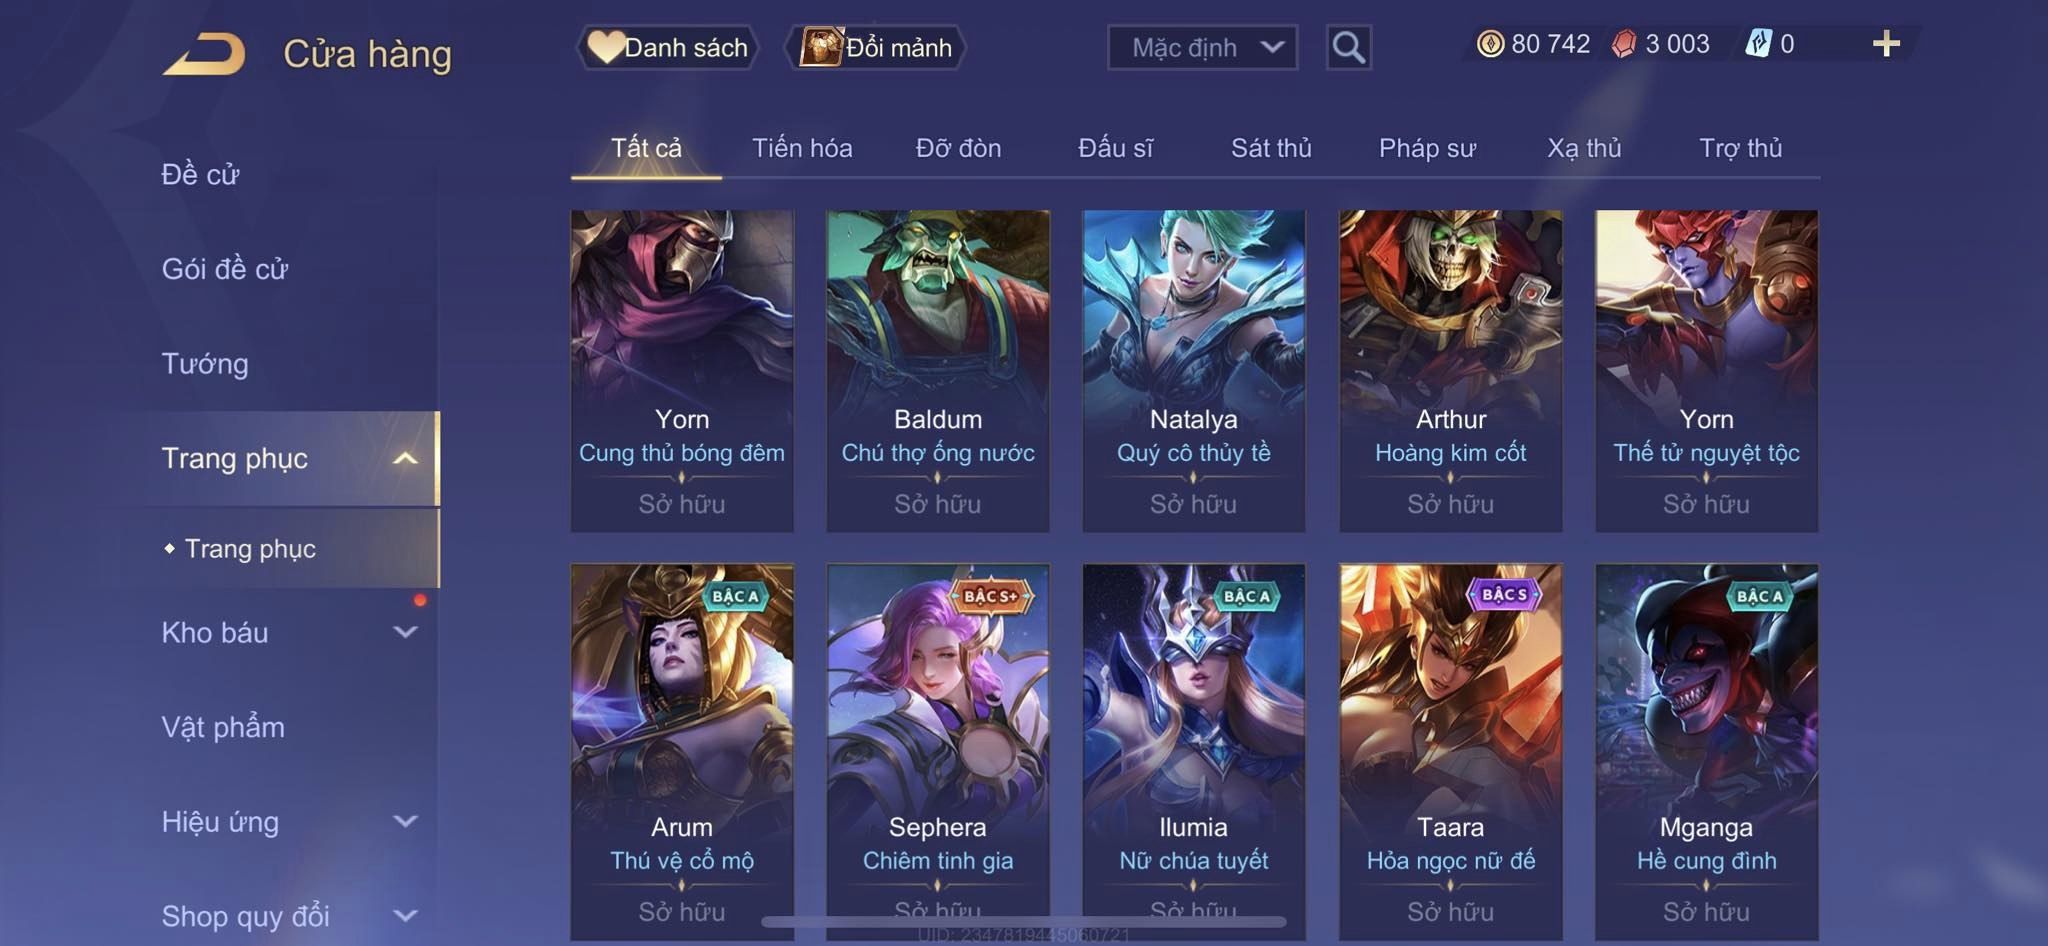The image size is (2048, 946).
Task: Open Danh sách wishlist heart button
Action: click(x=667, y=47)
